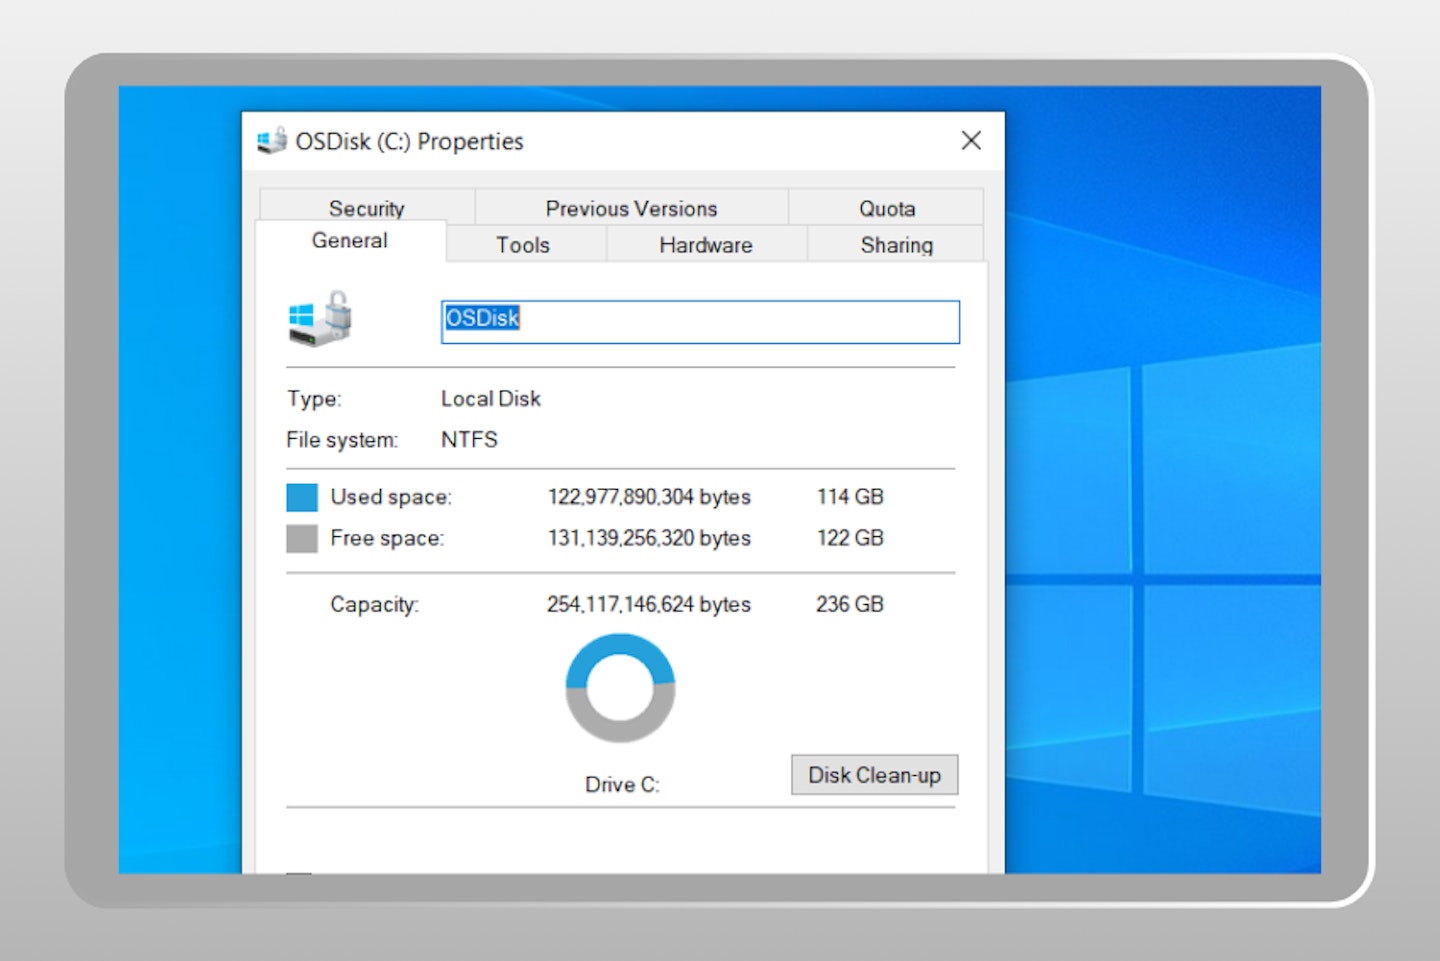This screenshot has height=961, width=1440.
Task: Select the General tab
Action: pos(350,240)
